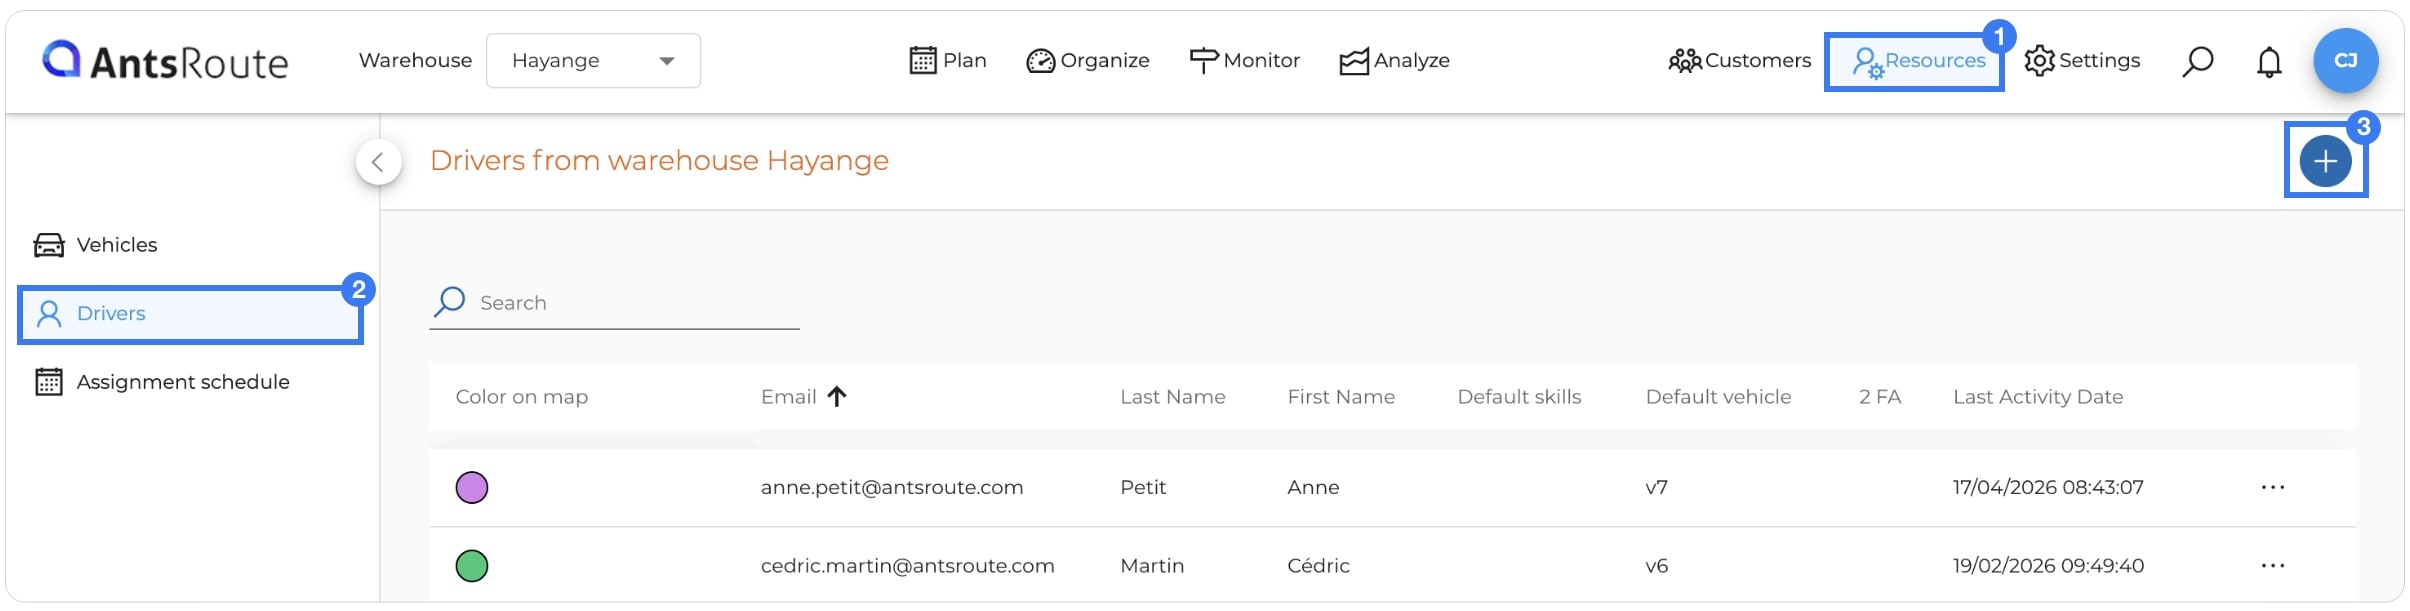Image resolution: width=2410 pixels, height=611 pixels.
Task: Open the three-dot menu for Cédric Martin
Action: [x=2272, y=566]
